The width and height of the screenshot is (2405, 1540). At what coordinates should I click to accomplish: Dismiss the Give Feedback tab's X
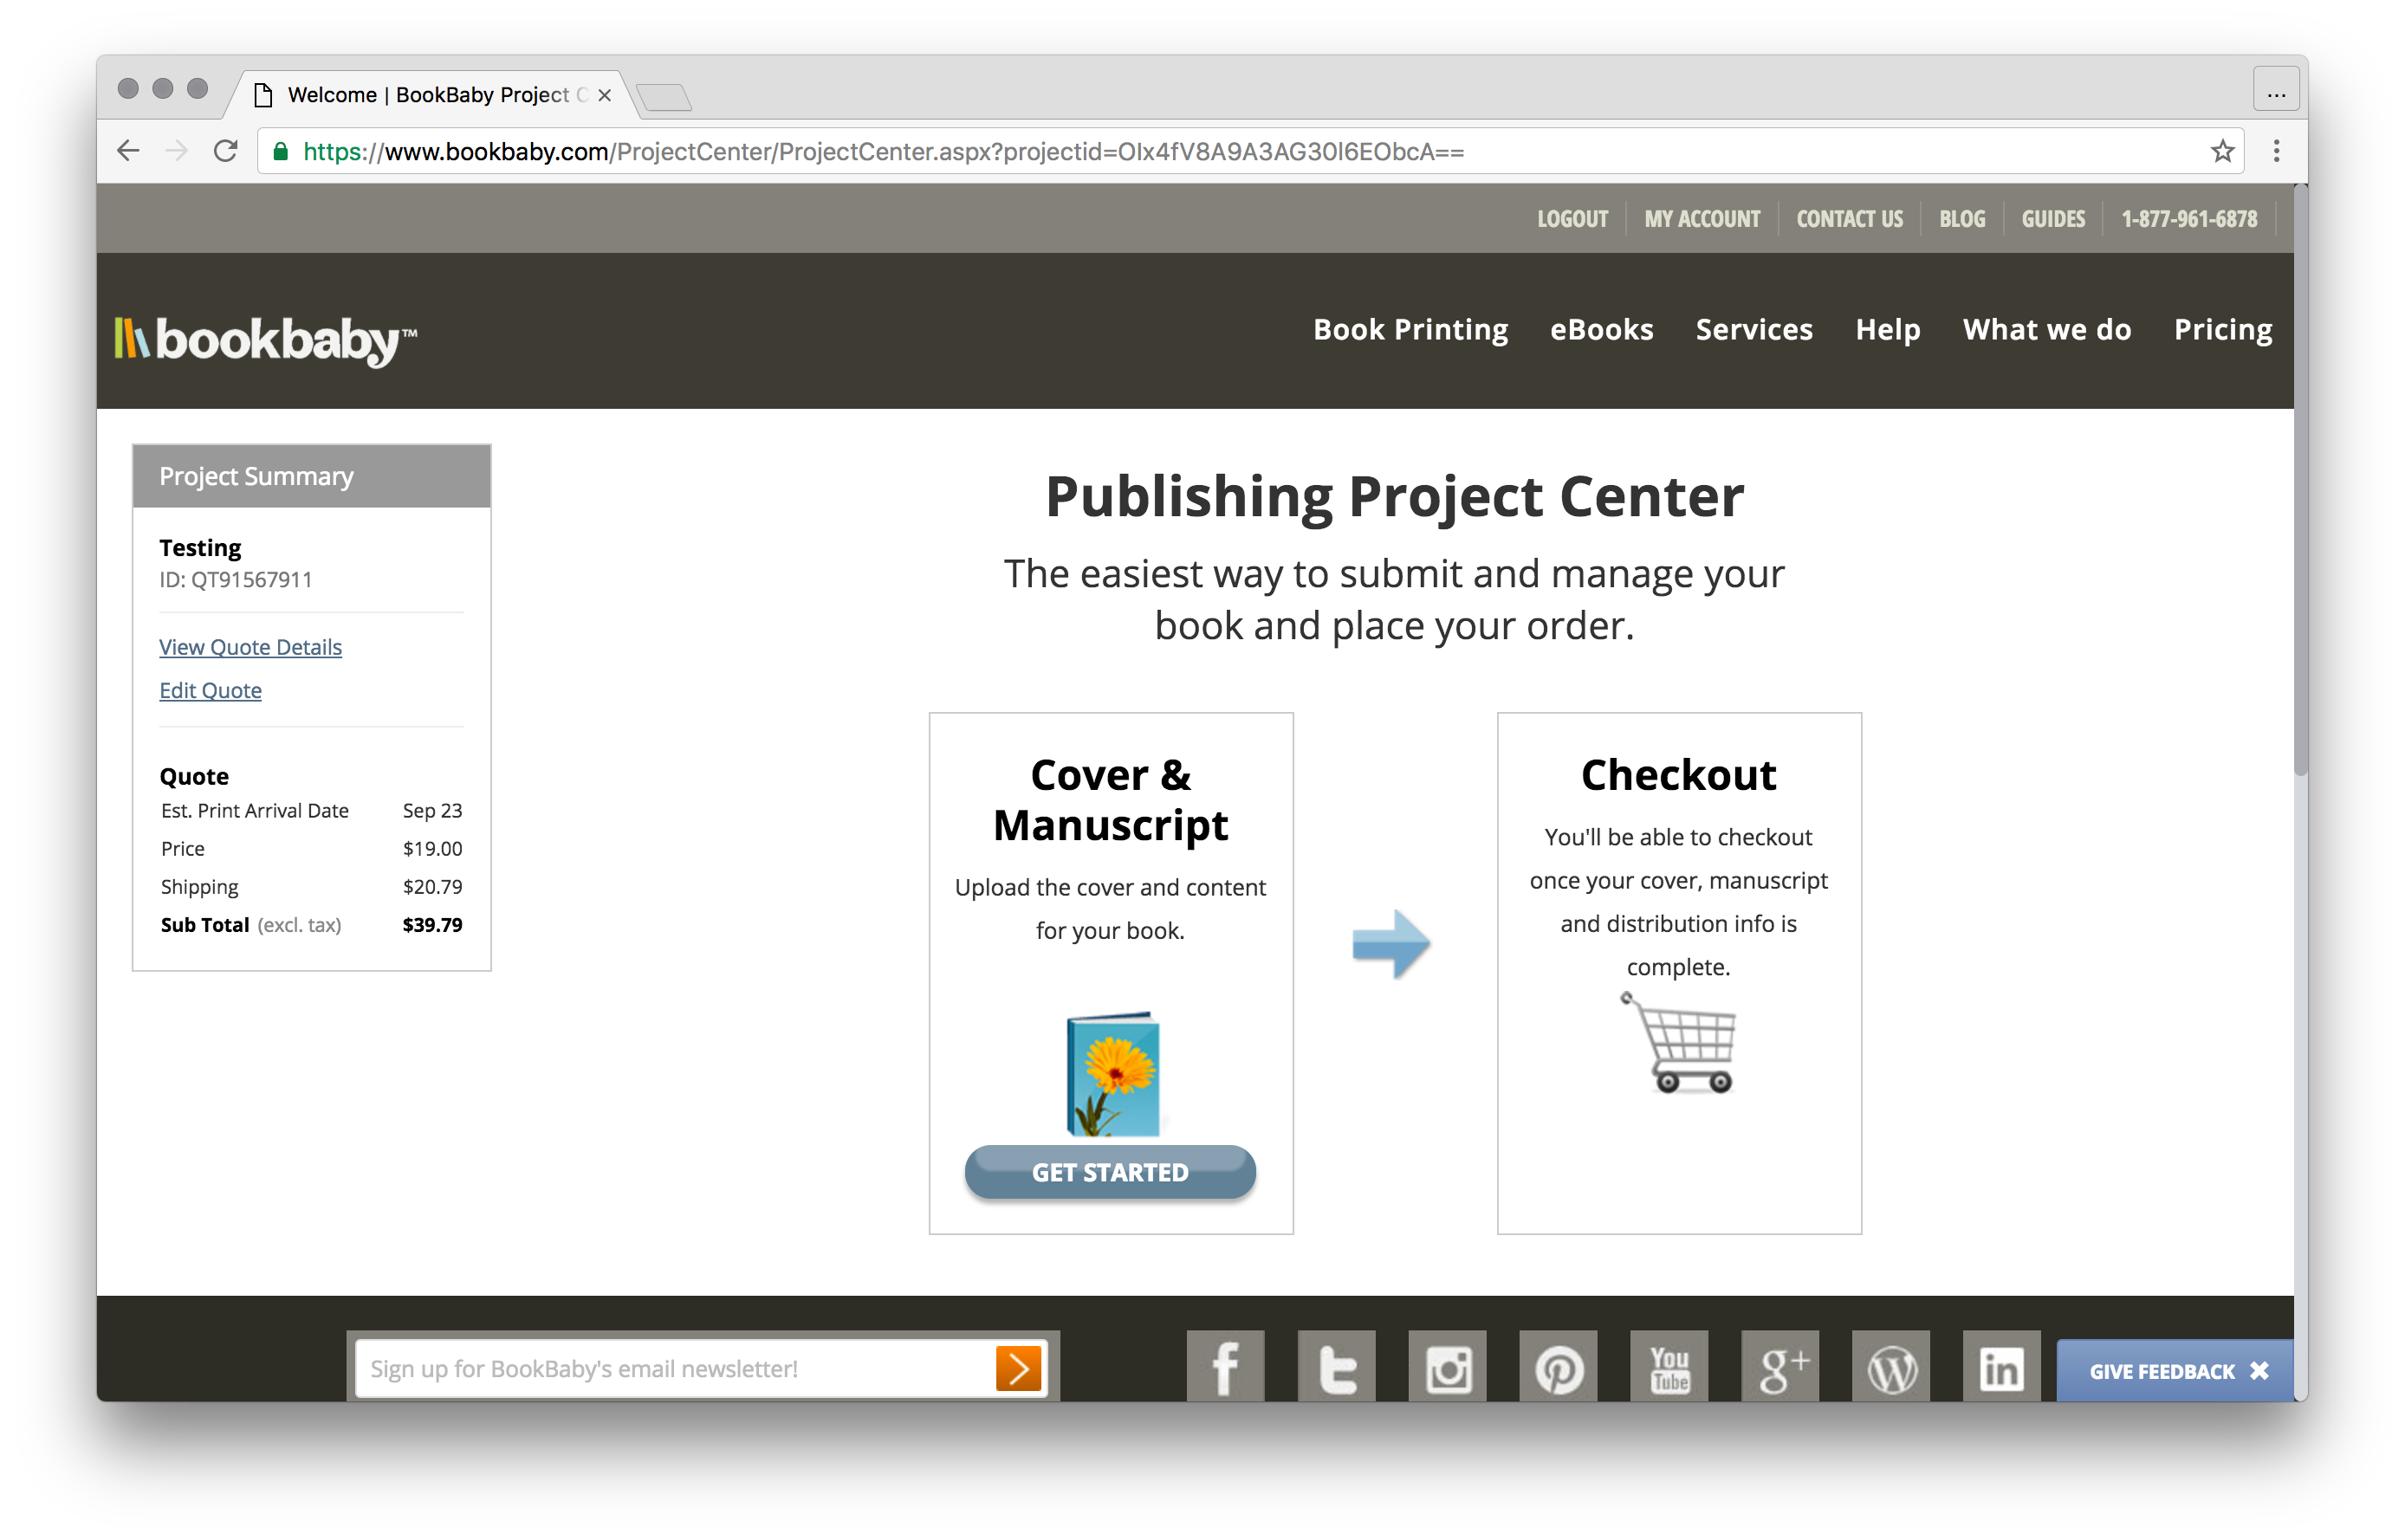pyautogui.click(x=2259, y=1371)
